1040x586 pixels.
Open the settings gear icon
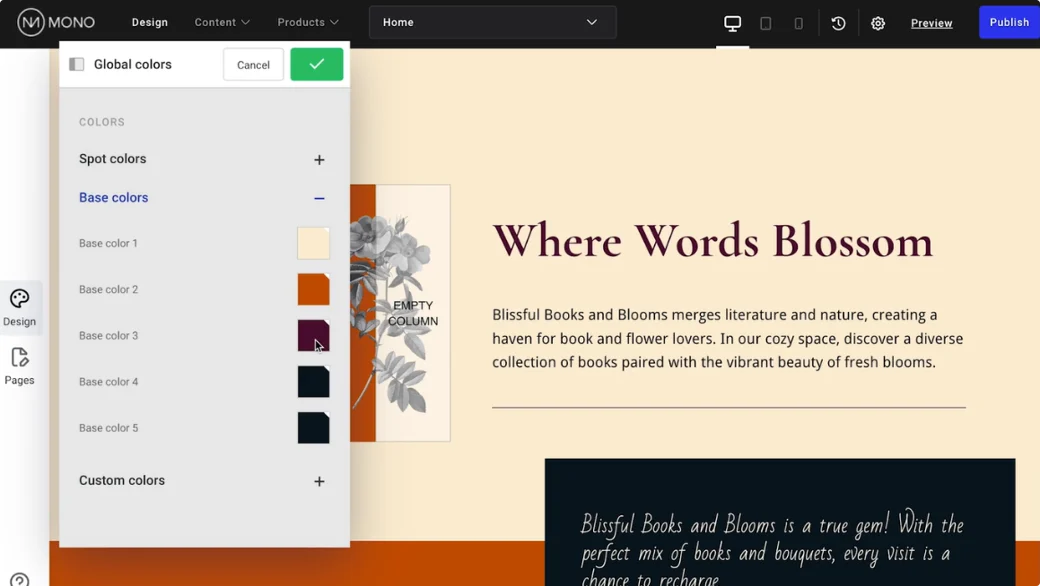tap(878, 23)
